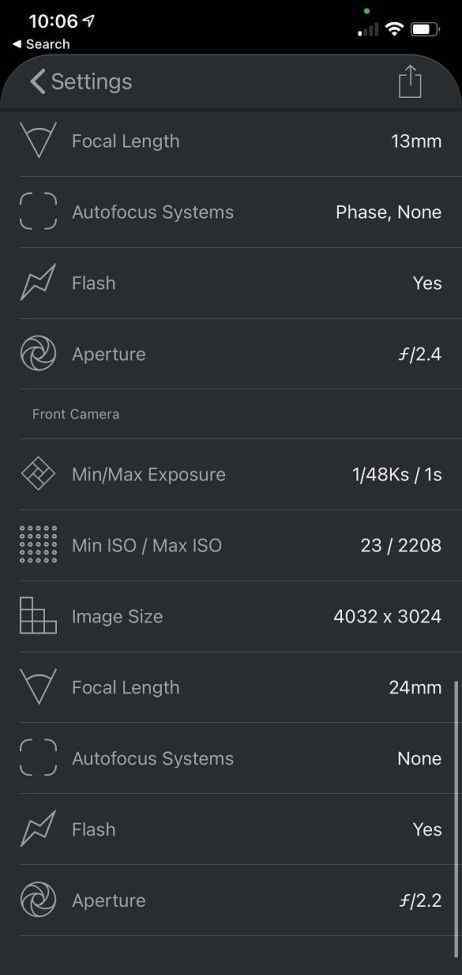This screenshot has width=462, height=975.
Task: Tap the rear camera Focal Length icon
Action: [x=38, y=141]
